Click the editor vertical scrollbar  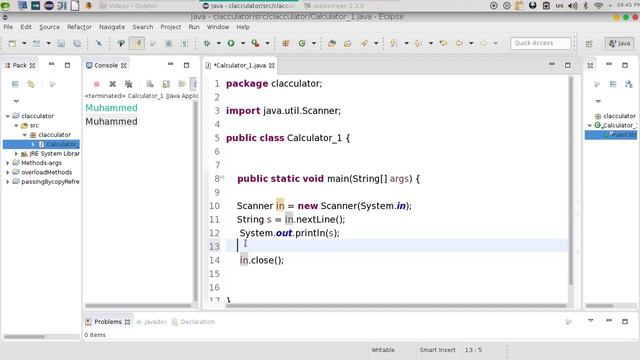tap(571, 180)
